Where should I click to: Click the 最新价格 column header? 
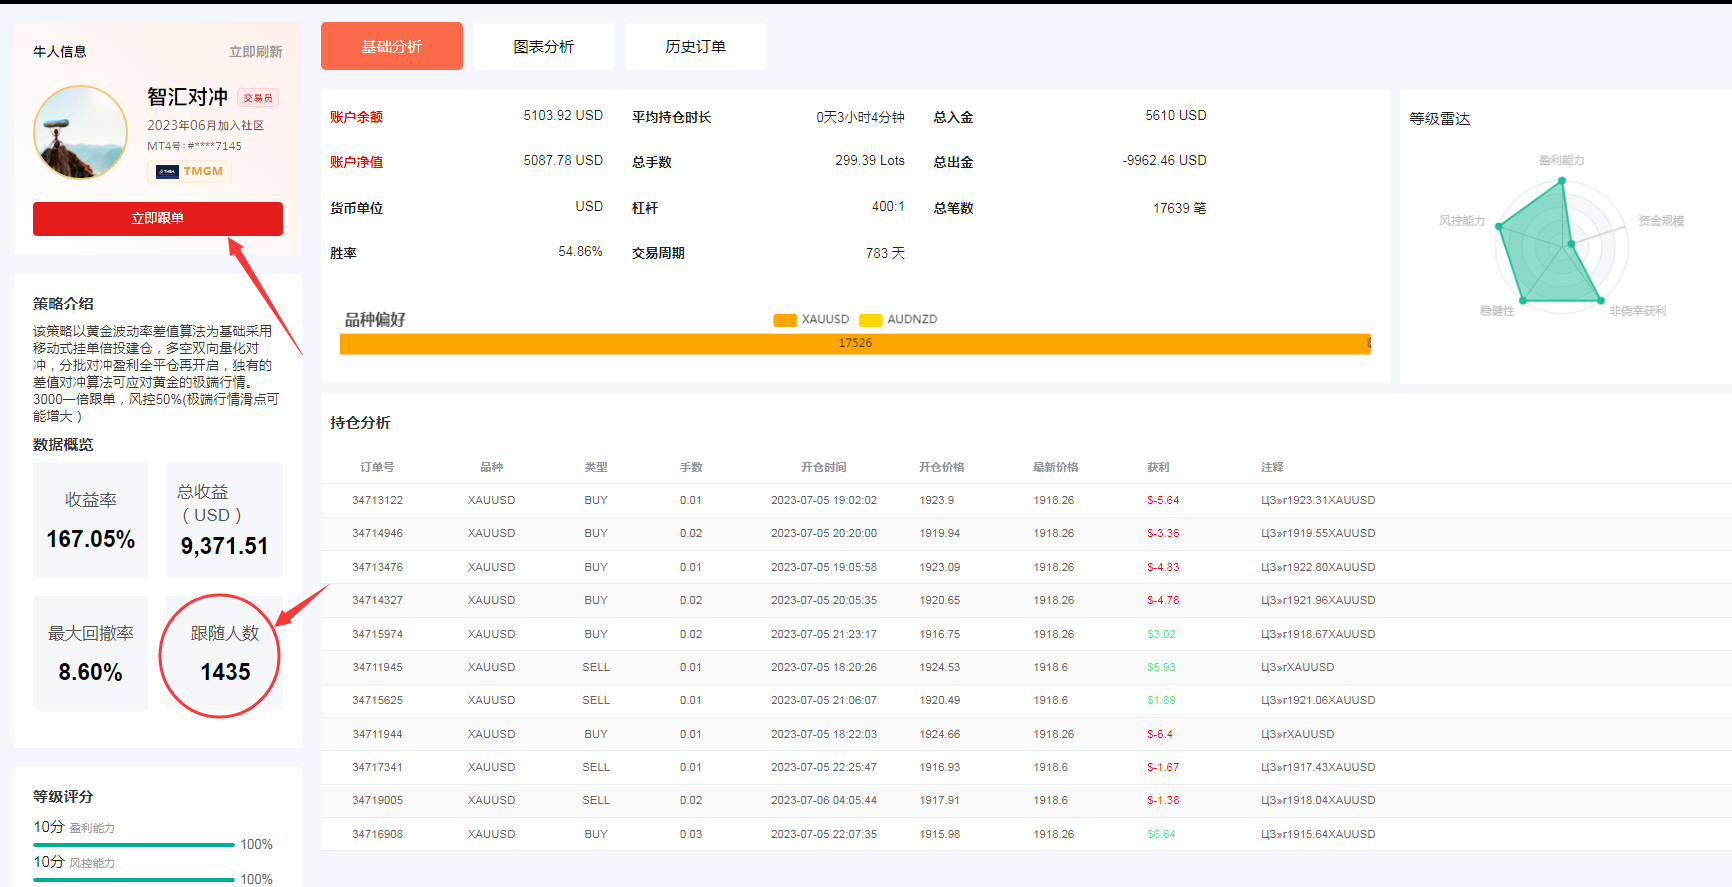coord(1056,467)
